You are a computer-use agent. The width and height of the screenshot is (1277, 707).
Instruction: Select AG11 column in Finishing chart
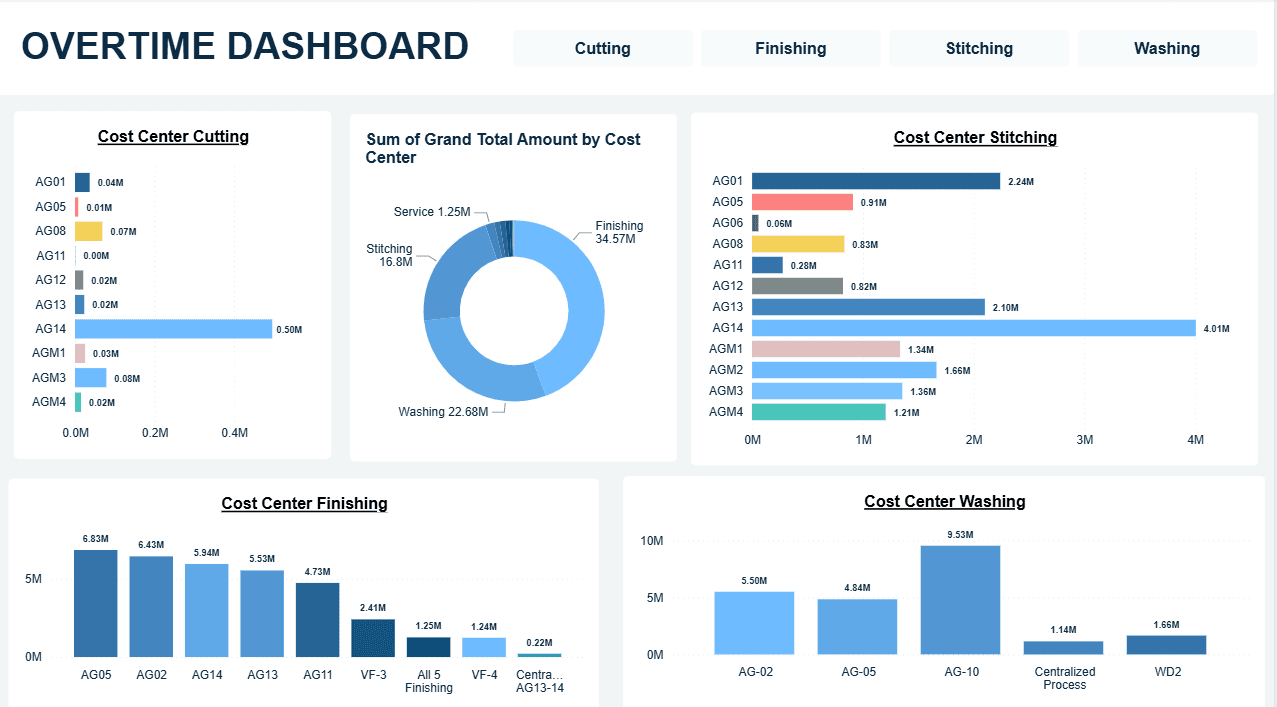318,620
